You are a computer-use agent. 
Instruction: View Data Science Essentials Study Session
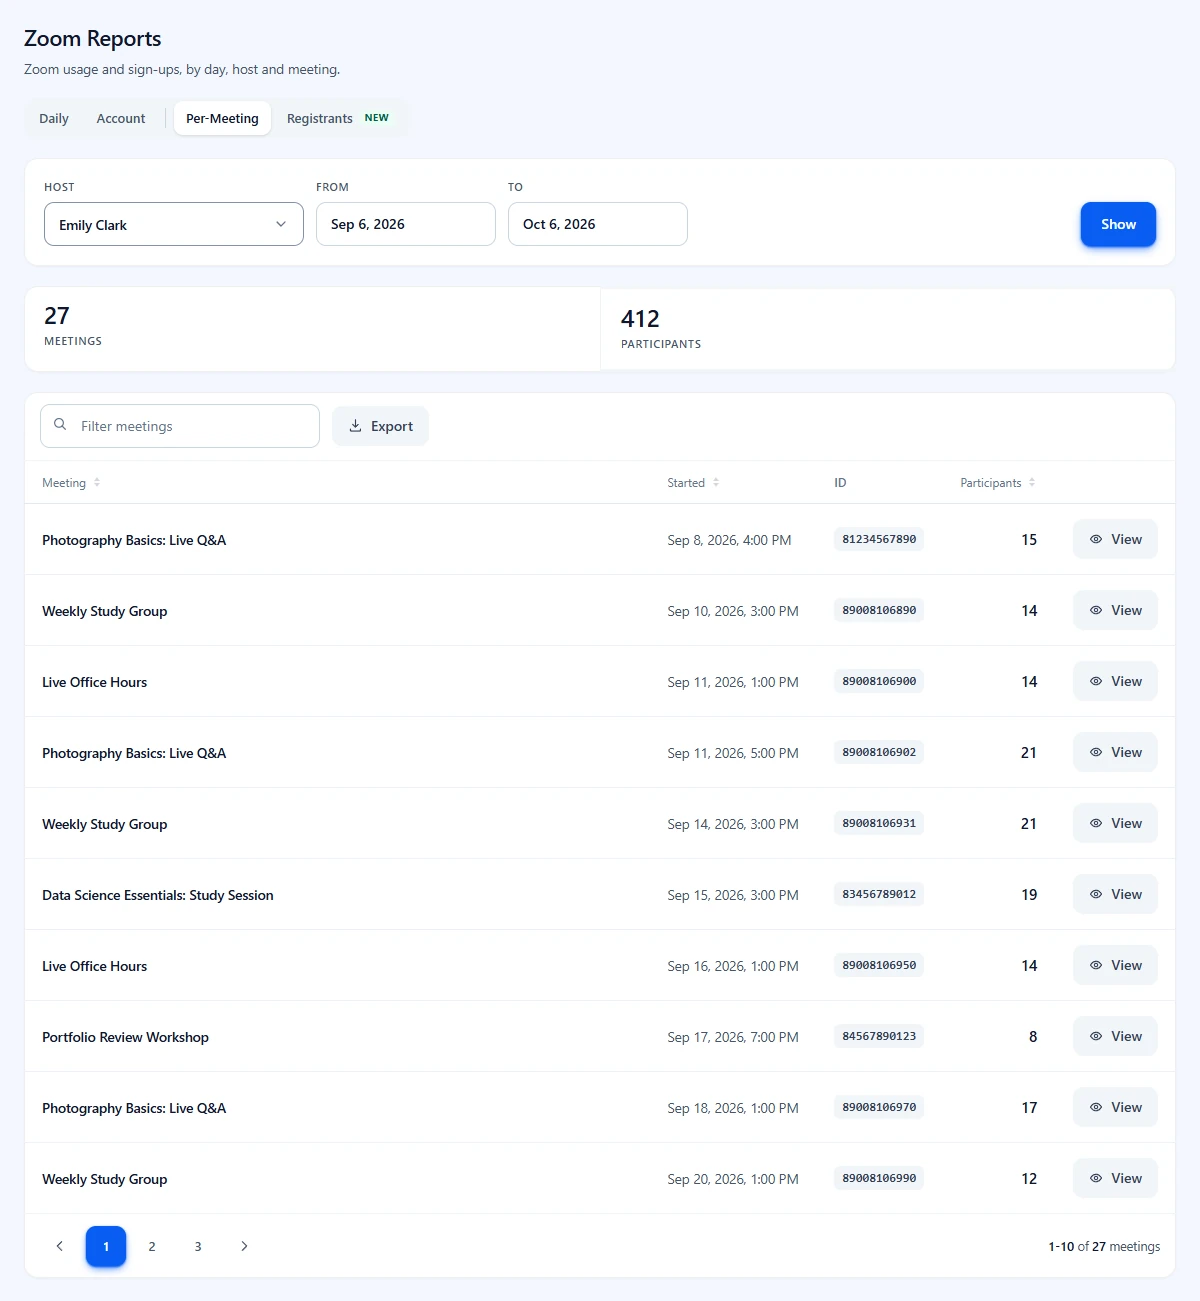[x=1115, y=894]
